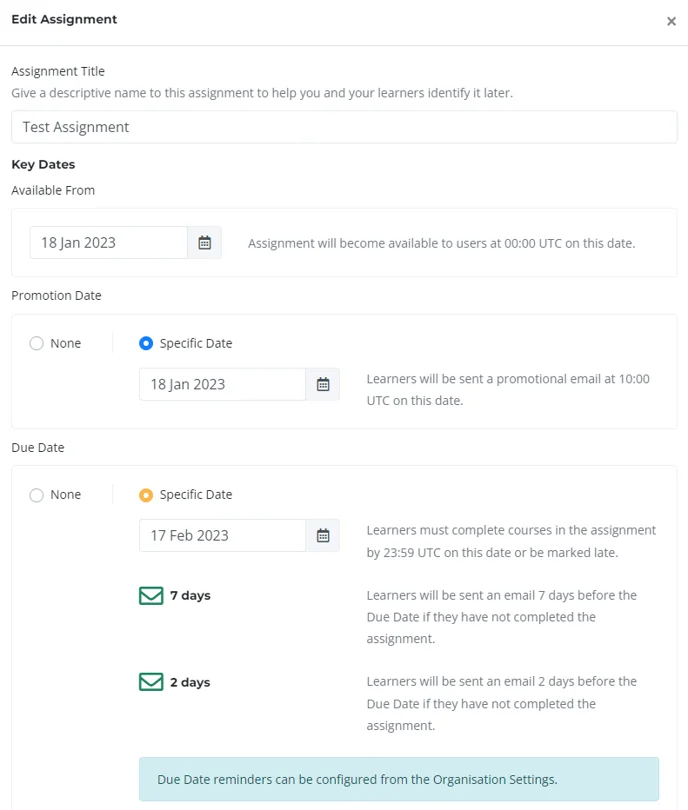
Task: Click the 2 days reminder label
Action: click(x=190, y=682)
